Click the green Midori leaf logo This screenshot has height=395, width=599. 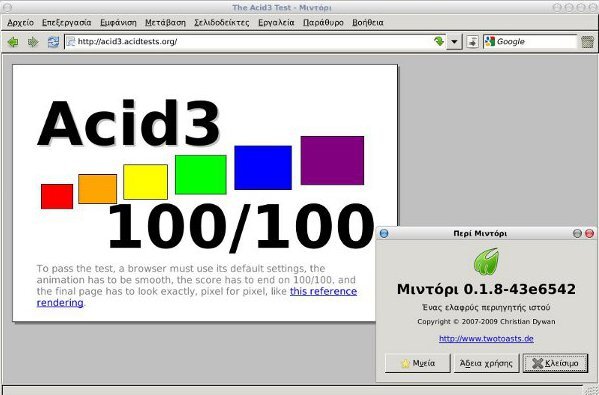[x=486, y=262]
